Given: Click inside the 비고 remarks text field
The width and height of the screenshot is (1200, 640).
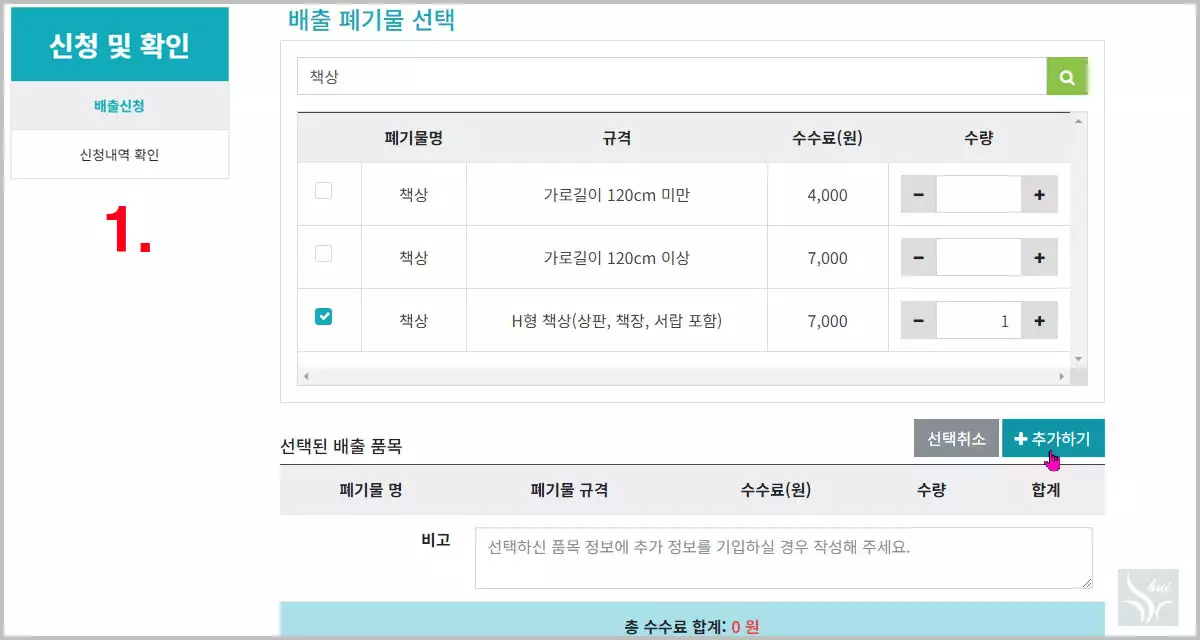Looking at the screenshot, I should pos(783,557).
